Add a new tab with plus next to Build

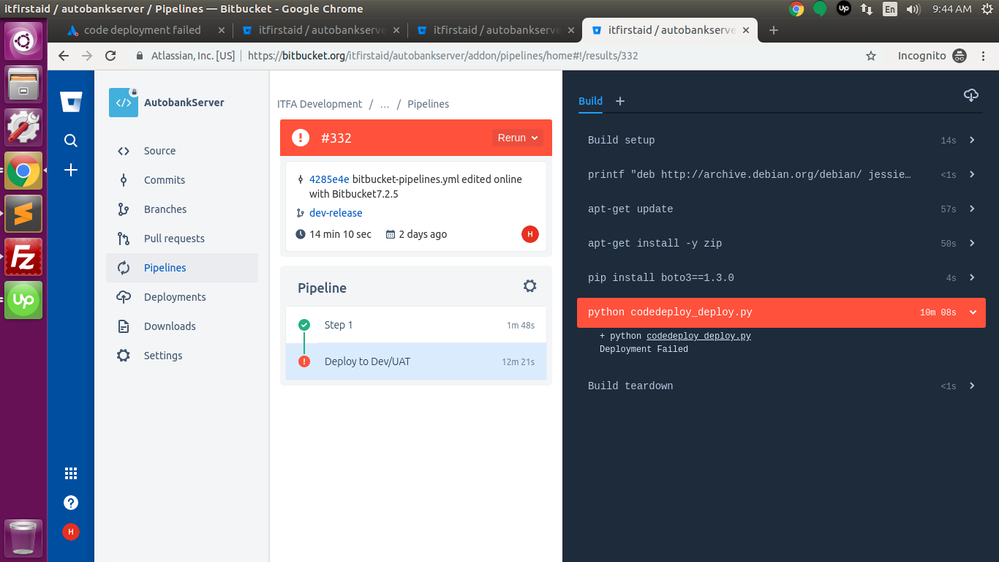(620, 101)
